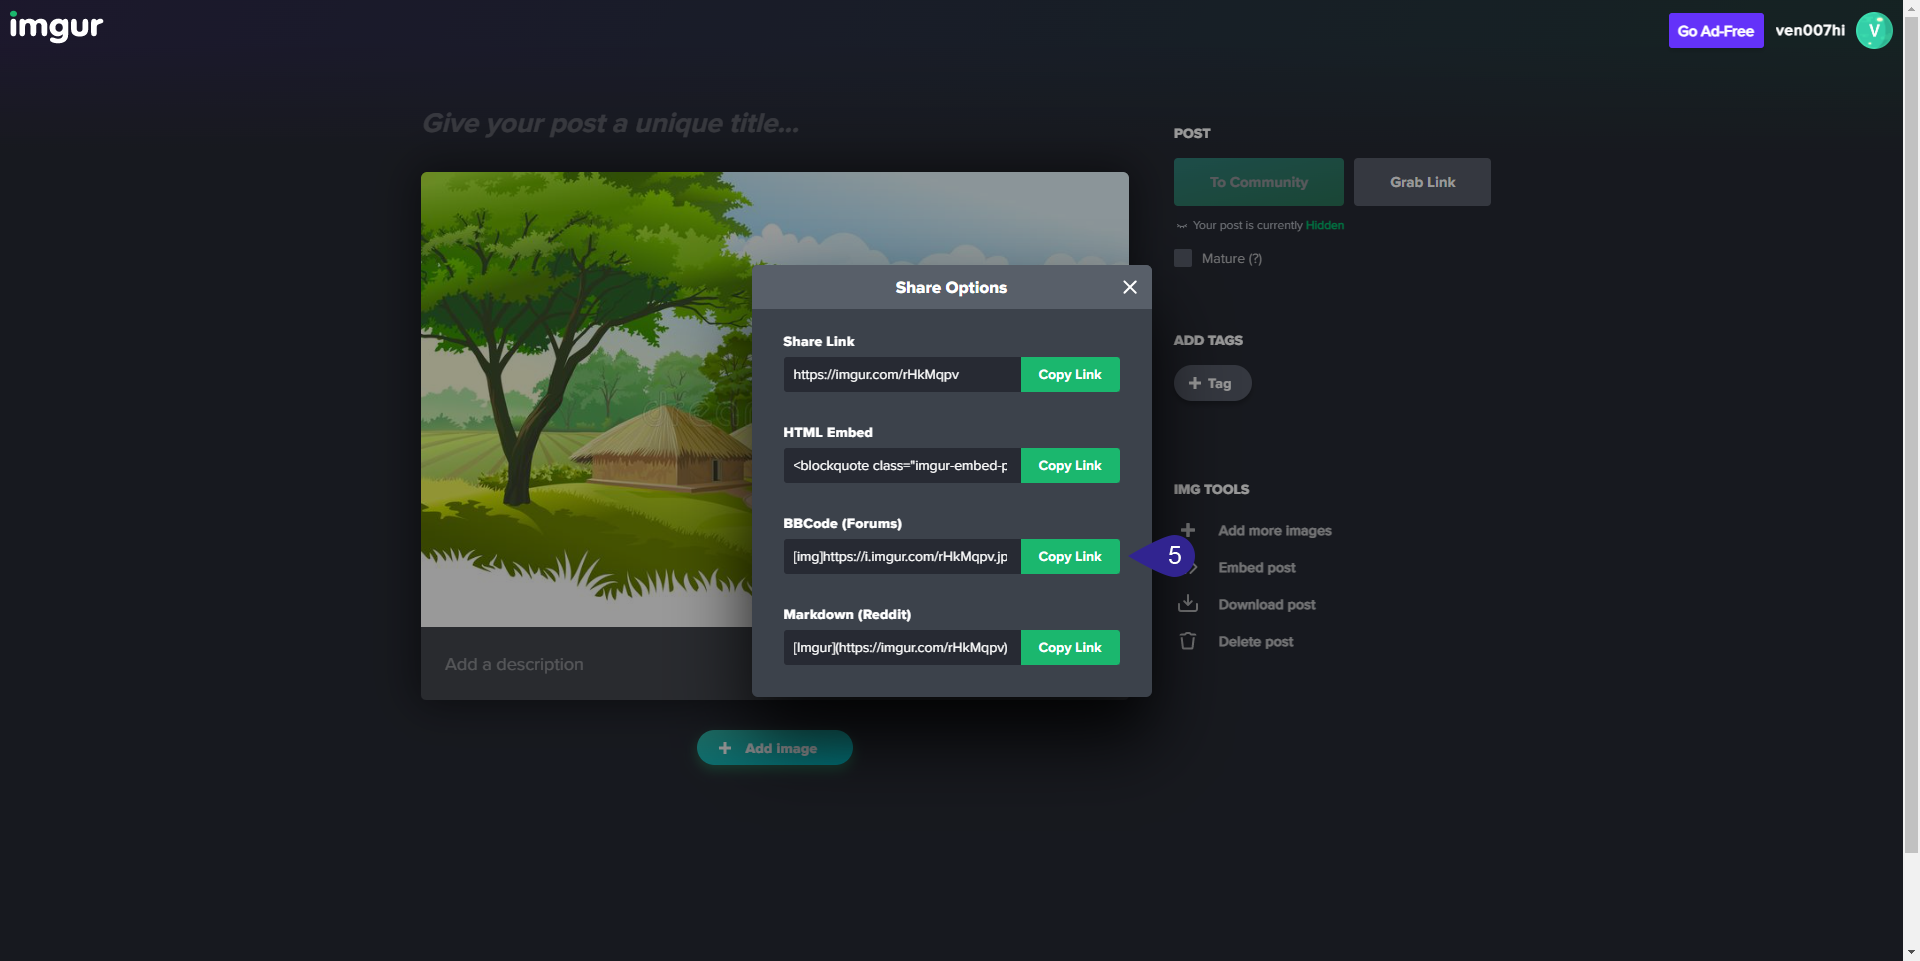This screenshot has height=961, width=1920.
Task: Copy the Markdown Reddit link
Action: pos(1069,647)
